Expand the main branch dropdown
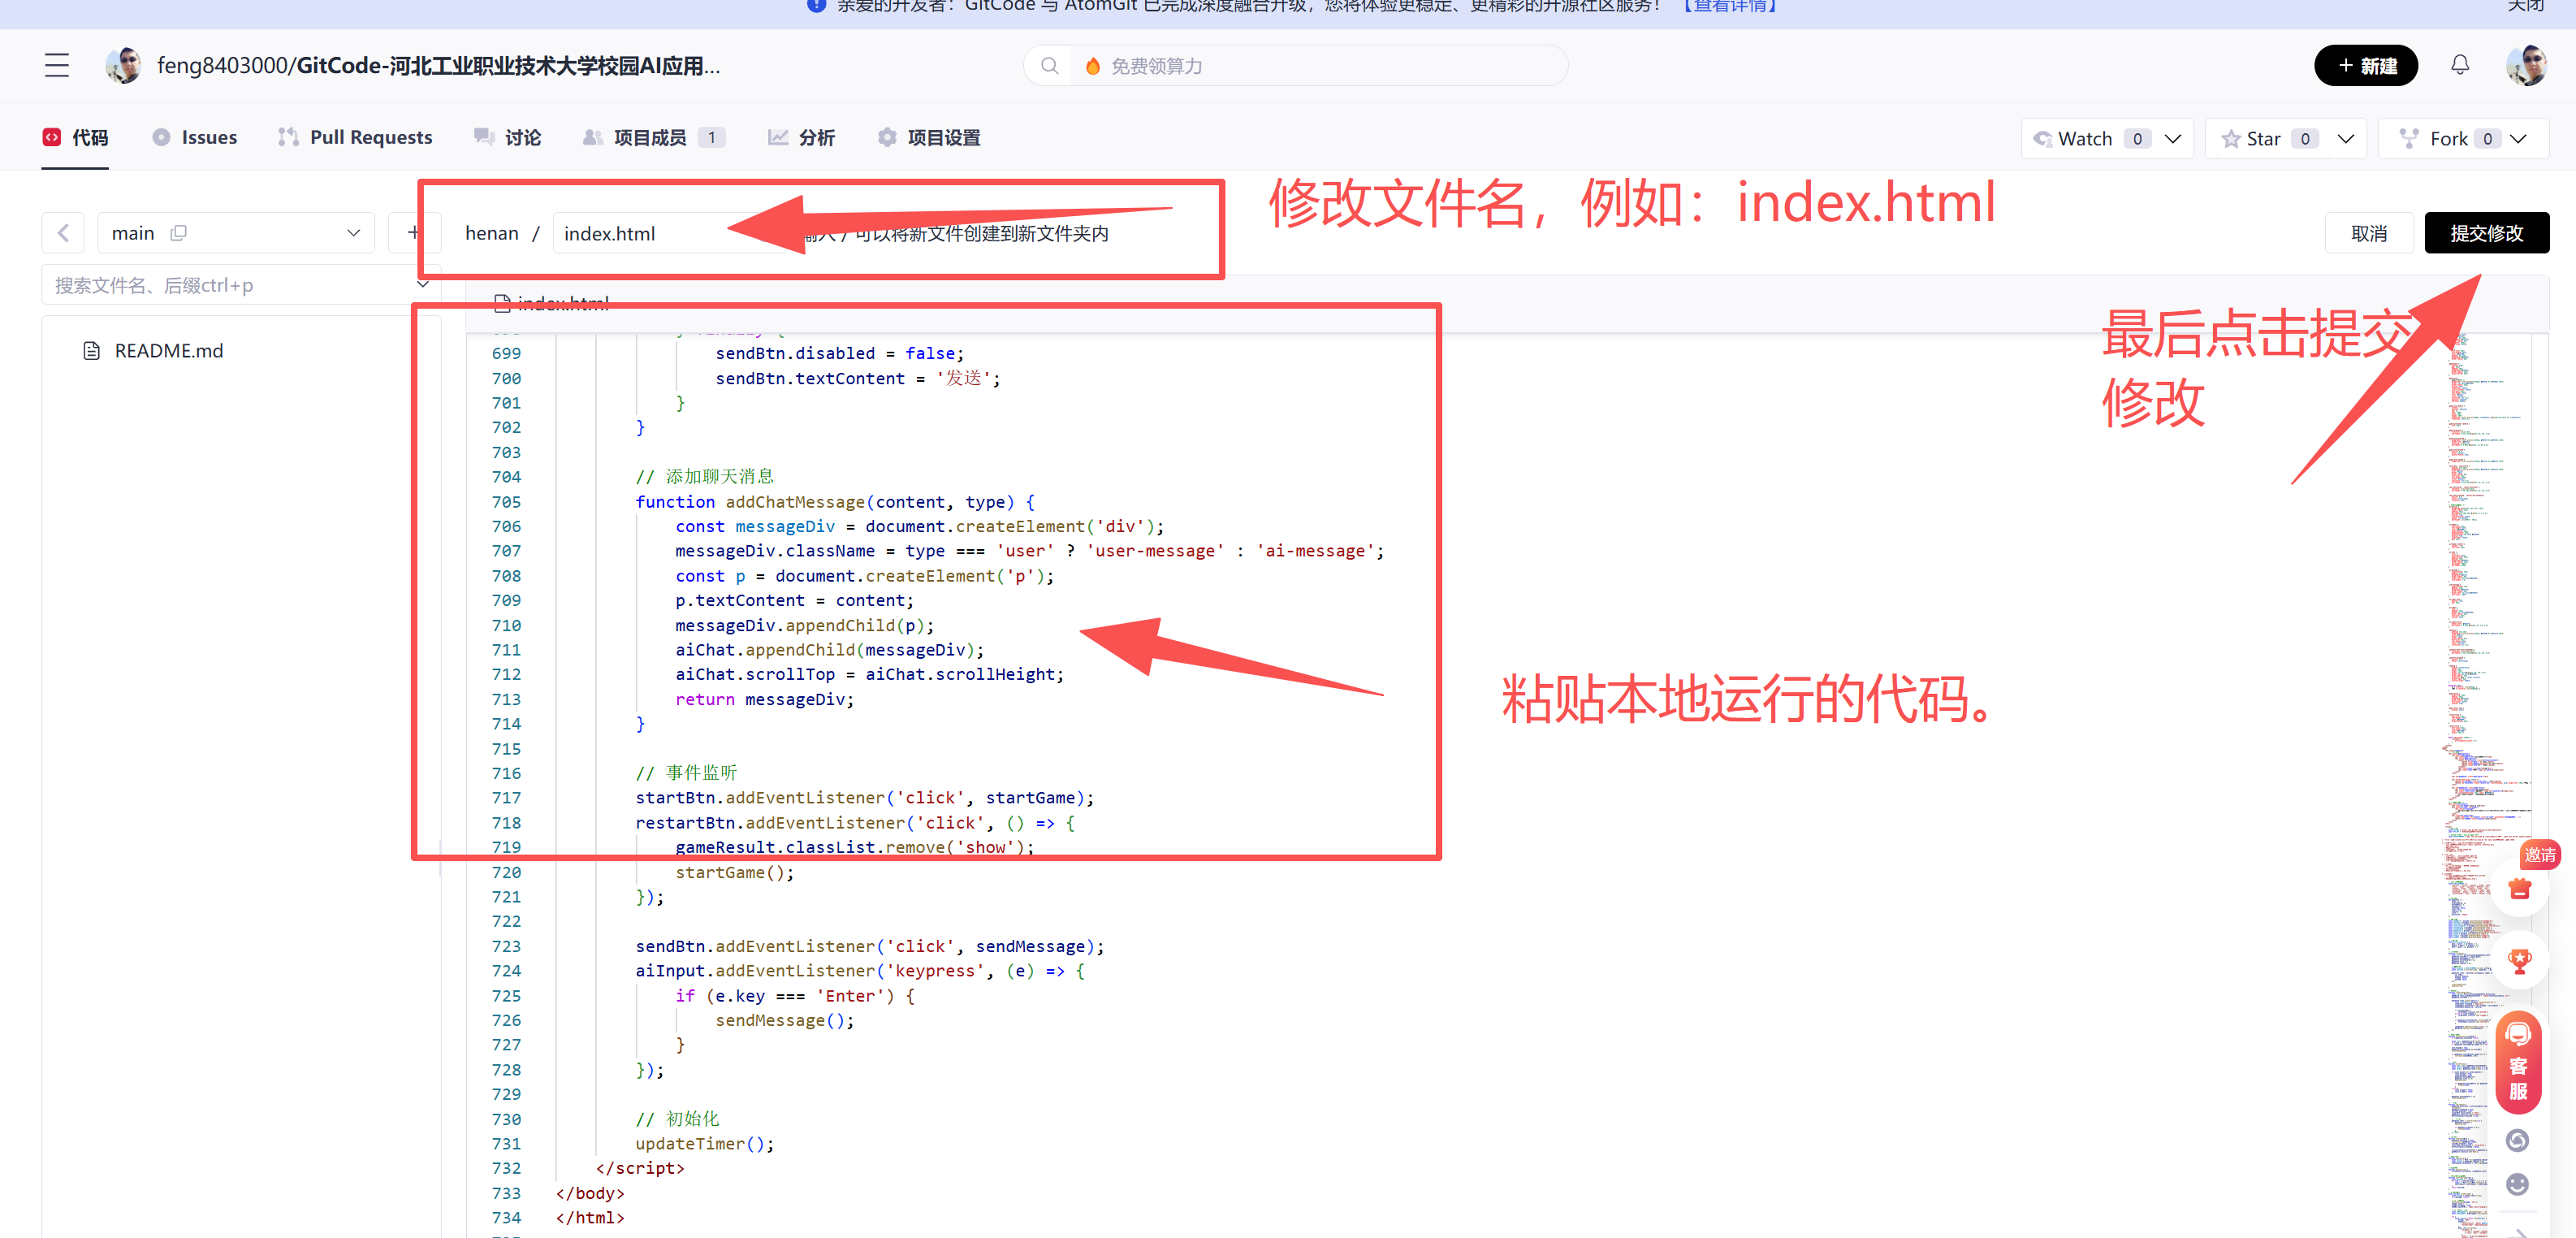Screen dimensions: 2576x1238 (x=352, y=233)
